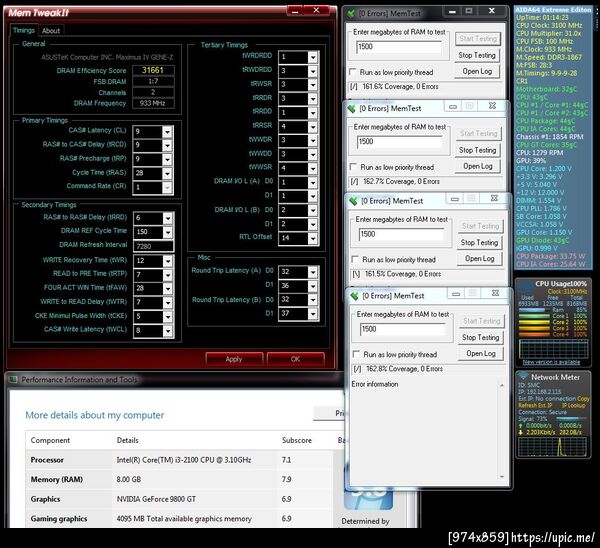Open Log in the 162.8% coverage MemTest
600x548 pixels.
tap(481, 354)
